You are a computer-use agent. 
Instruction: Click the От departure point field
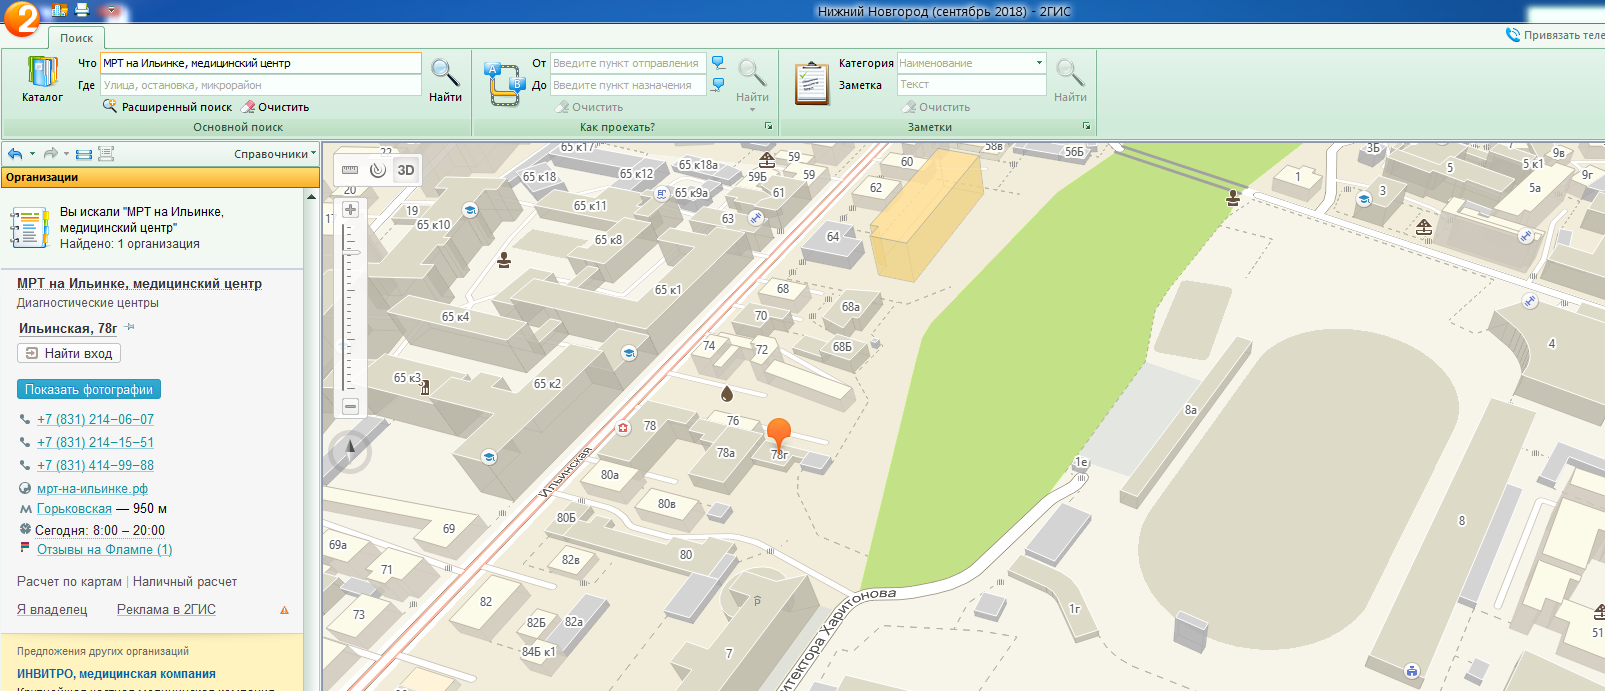pos(628,63)
